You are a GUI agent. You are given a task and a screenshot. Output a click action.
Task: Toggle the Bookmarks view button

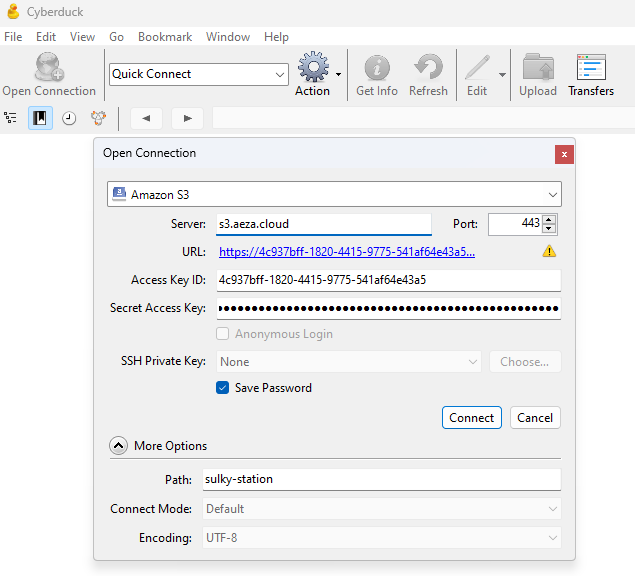pyautogui.click(x=40, y=118)
